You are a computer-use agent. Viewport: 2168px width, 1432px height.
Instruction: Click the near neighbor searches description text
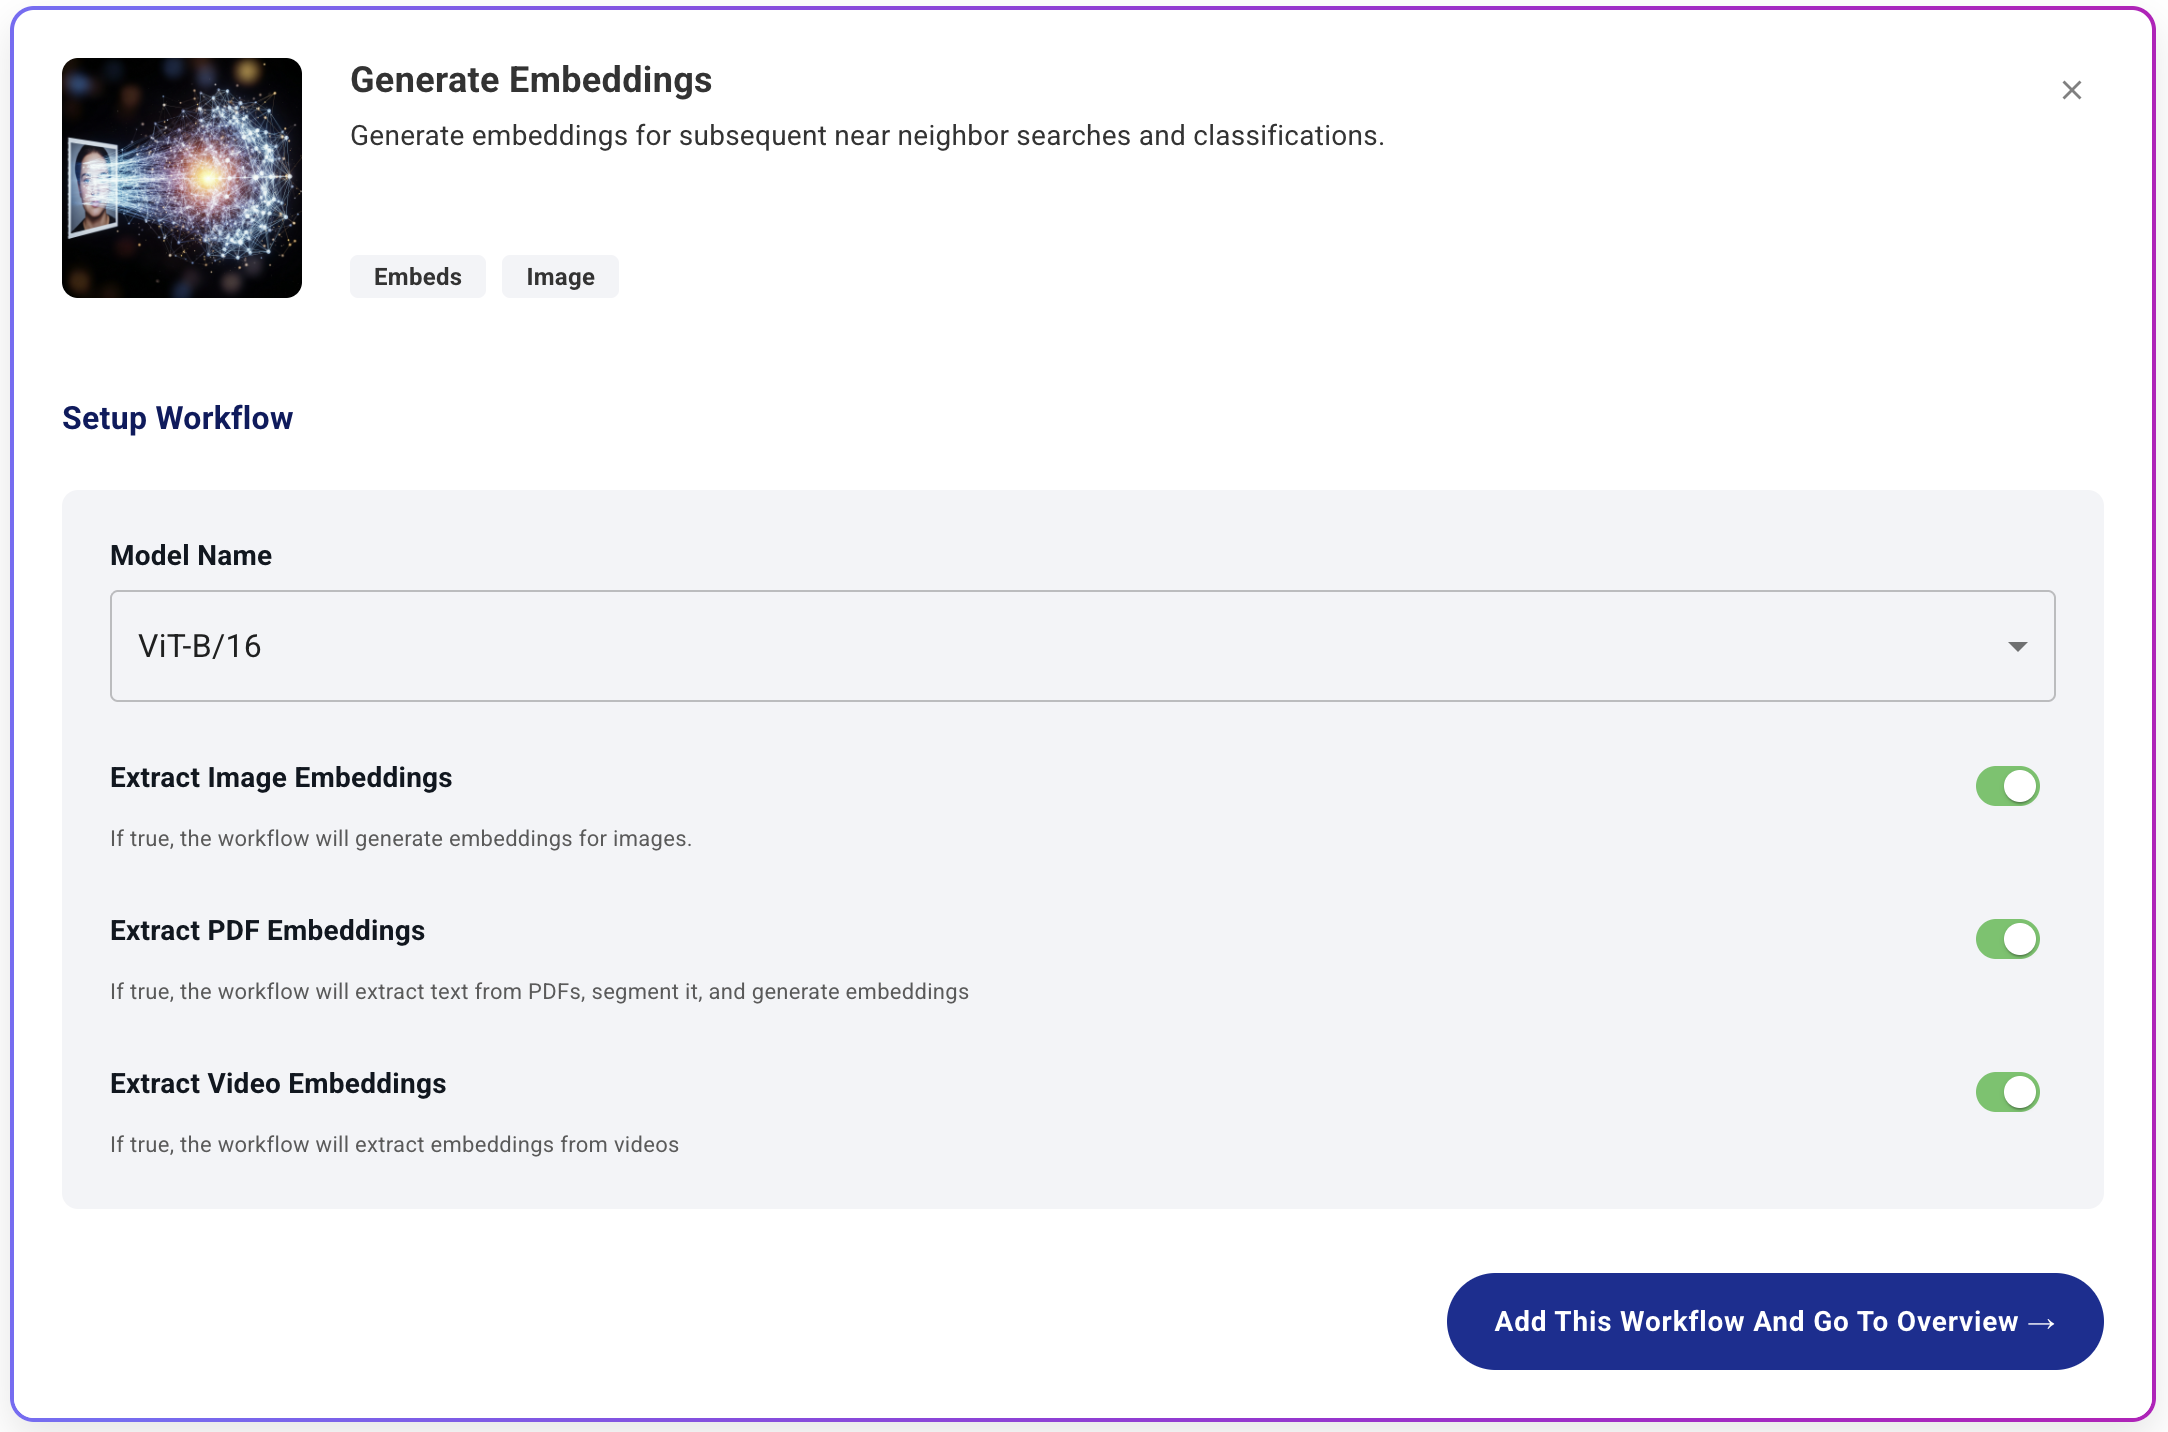click(866, 136)
